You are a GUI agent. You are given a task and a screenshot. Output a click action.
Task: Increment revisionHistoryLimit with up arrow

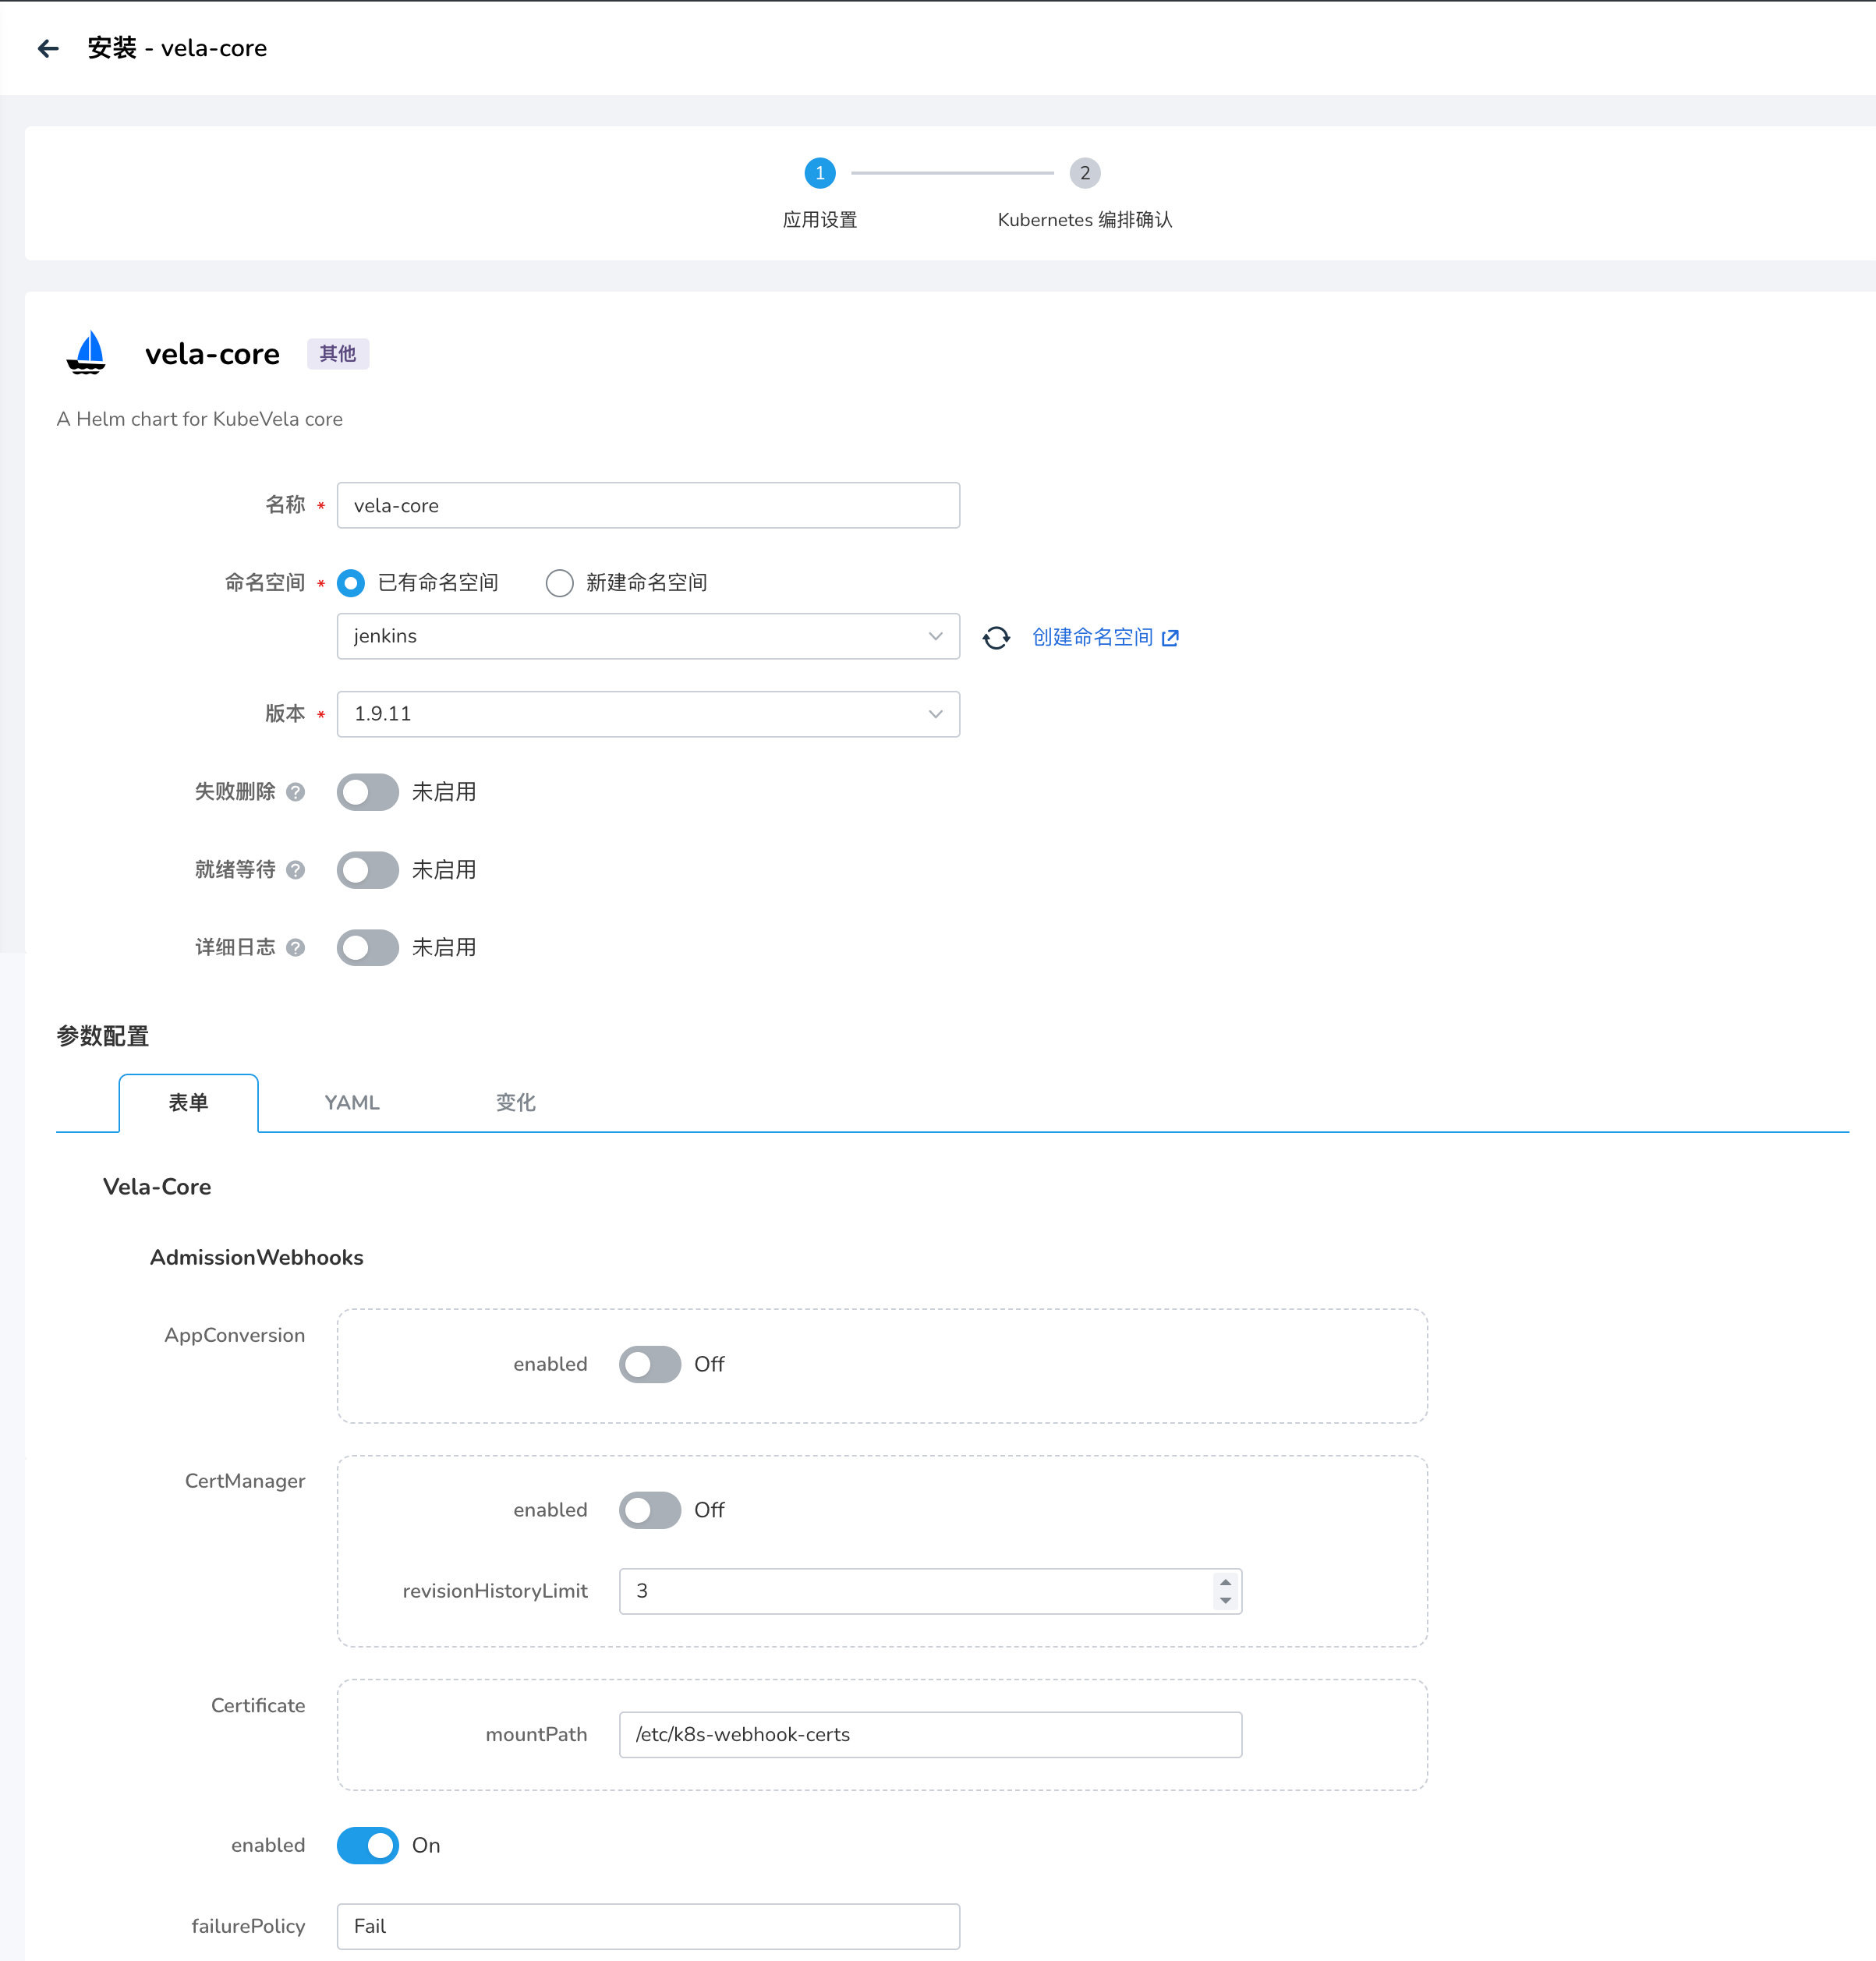click(1225, 1582)
